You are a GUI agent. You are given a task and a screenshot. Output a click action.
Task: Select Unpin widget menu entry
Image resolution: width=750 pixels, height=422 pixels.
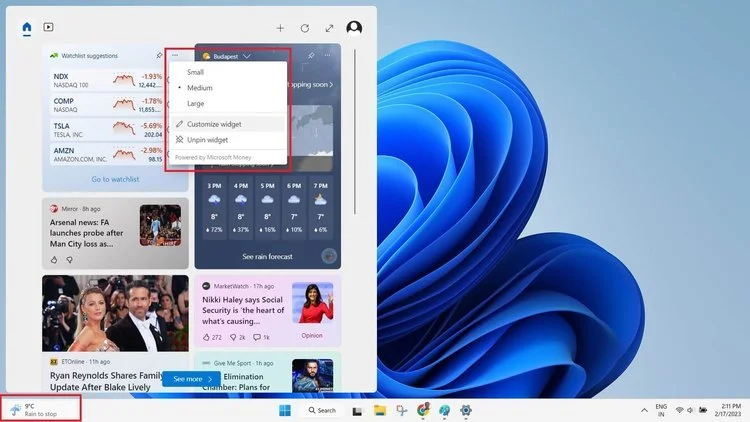[228, 140]
